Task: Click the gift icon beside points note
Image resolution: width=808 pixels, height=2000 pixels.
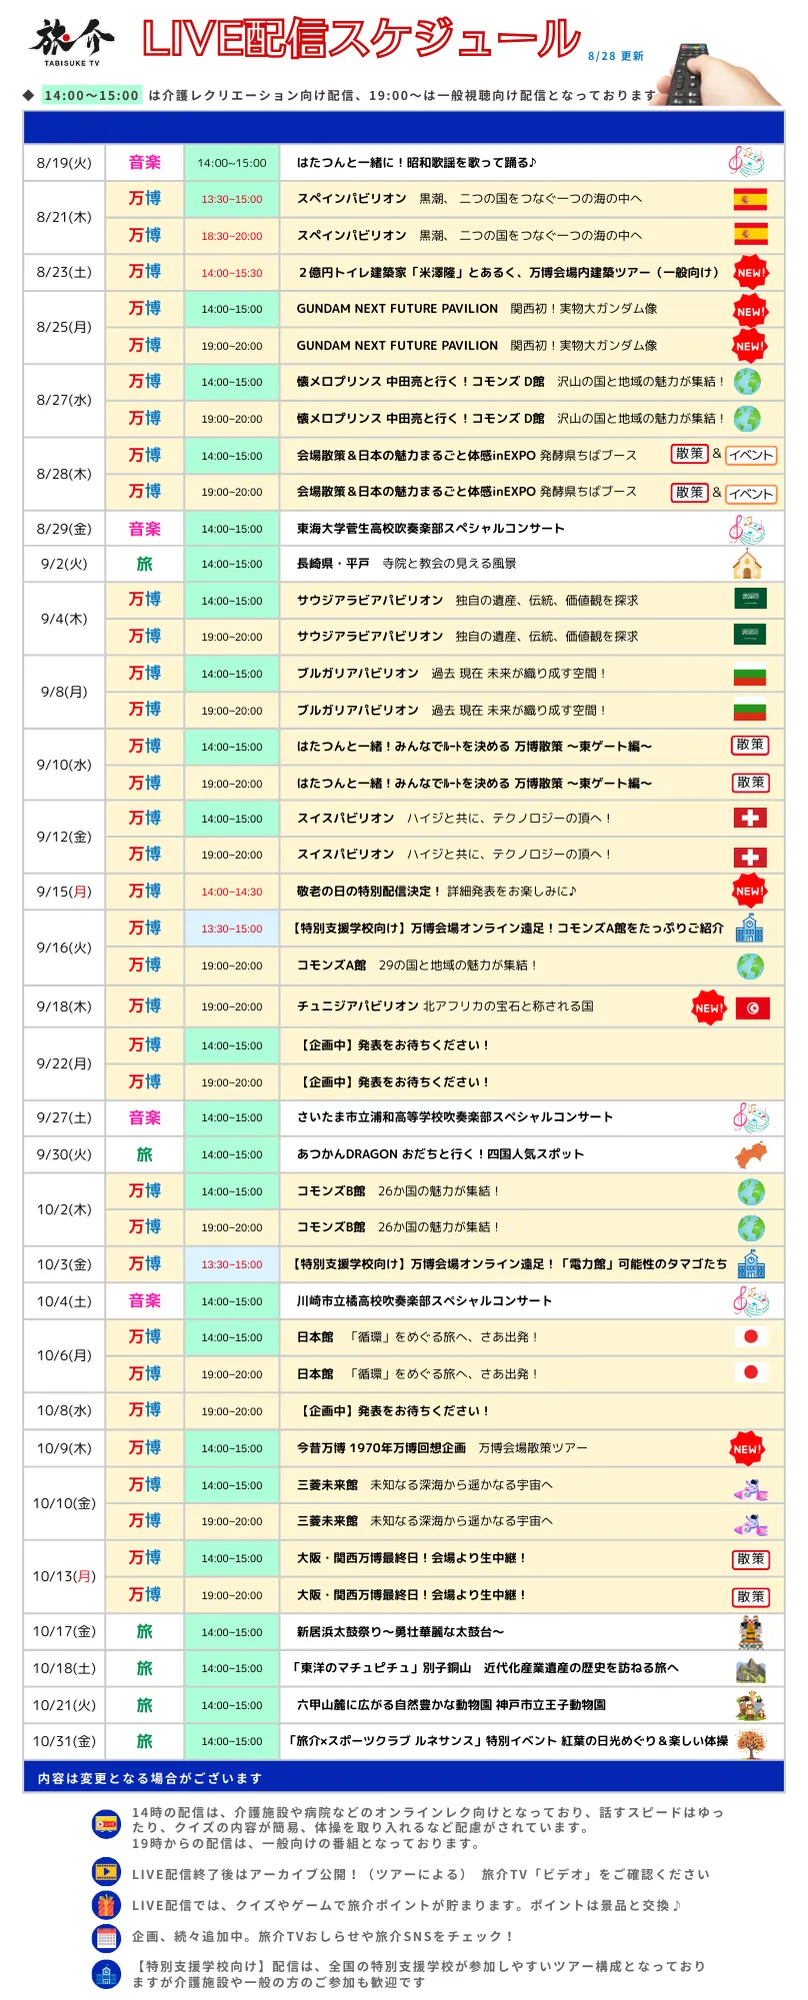Action: pos(105,1904)
